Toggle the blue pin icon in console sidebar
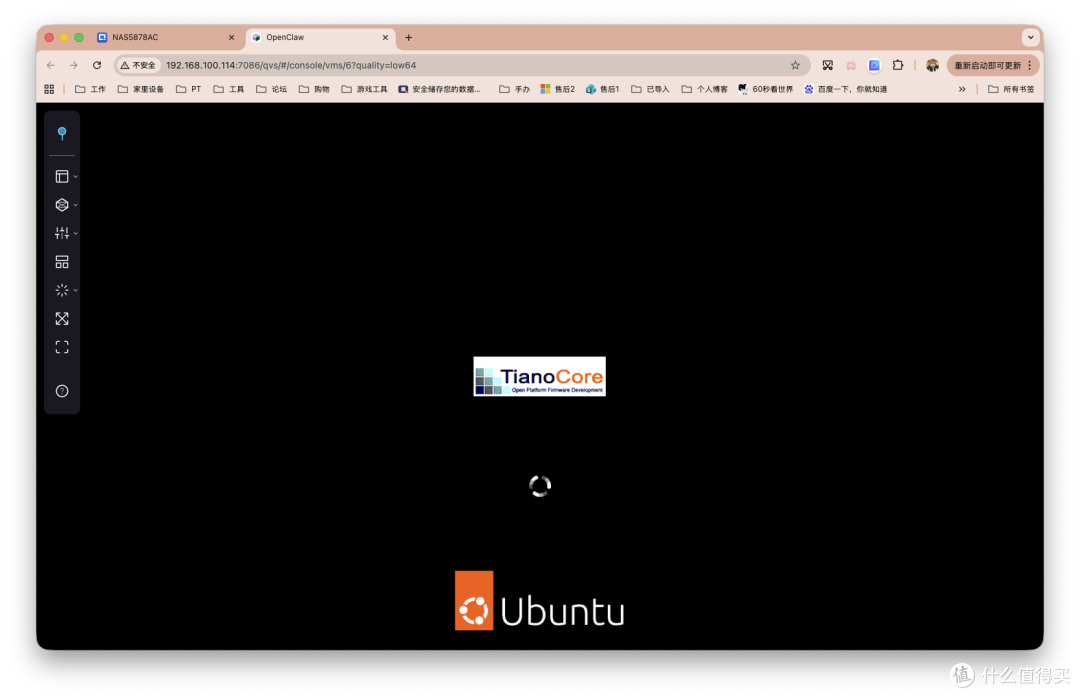Screen dimensions: 1080x698 point(62,133)
